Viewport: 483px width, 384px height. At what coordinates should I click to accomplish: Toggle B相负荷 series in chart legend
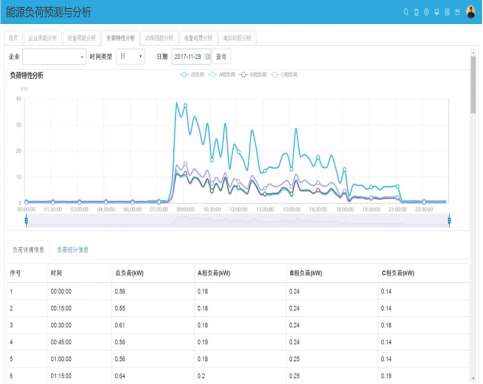pos(253,75)
